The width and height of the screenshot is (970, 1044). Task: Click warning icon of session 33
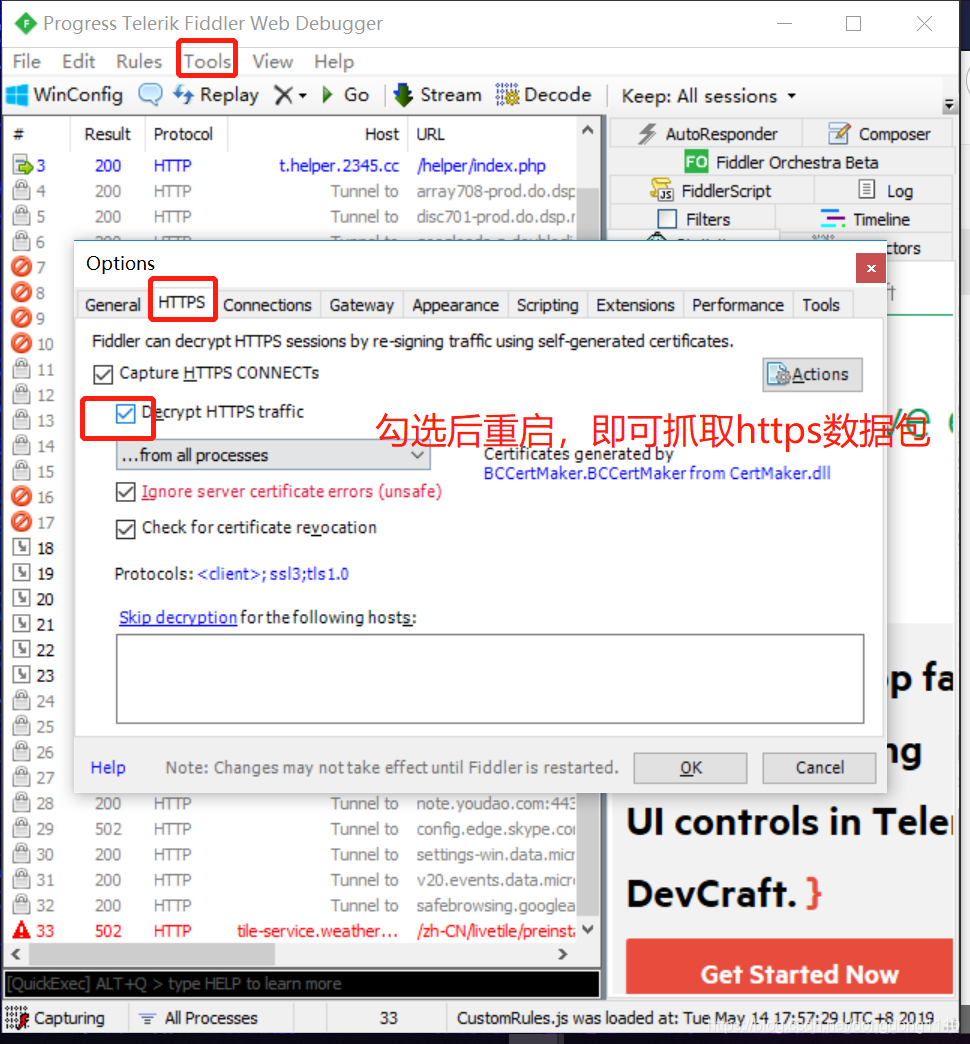(x=21, y=929)
